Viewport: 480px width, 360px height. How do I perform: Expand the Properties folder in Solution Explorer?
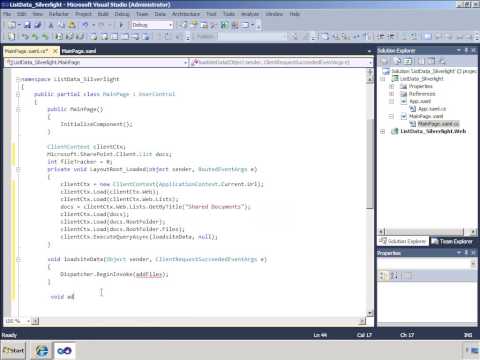(x=391, y=86)
